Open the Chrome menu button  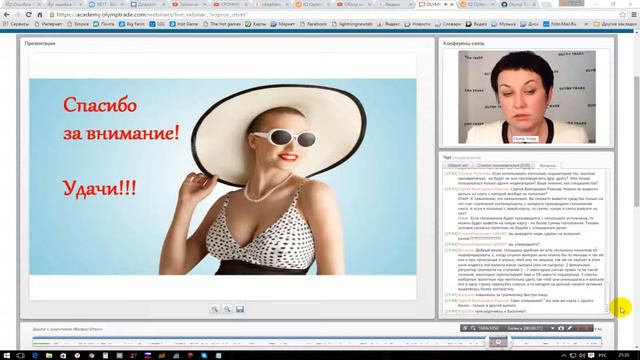pyautogui.click(x=634, y=15)
